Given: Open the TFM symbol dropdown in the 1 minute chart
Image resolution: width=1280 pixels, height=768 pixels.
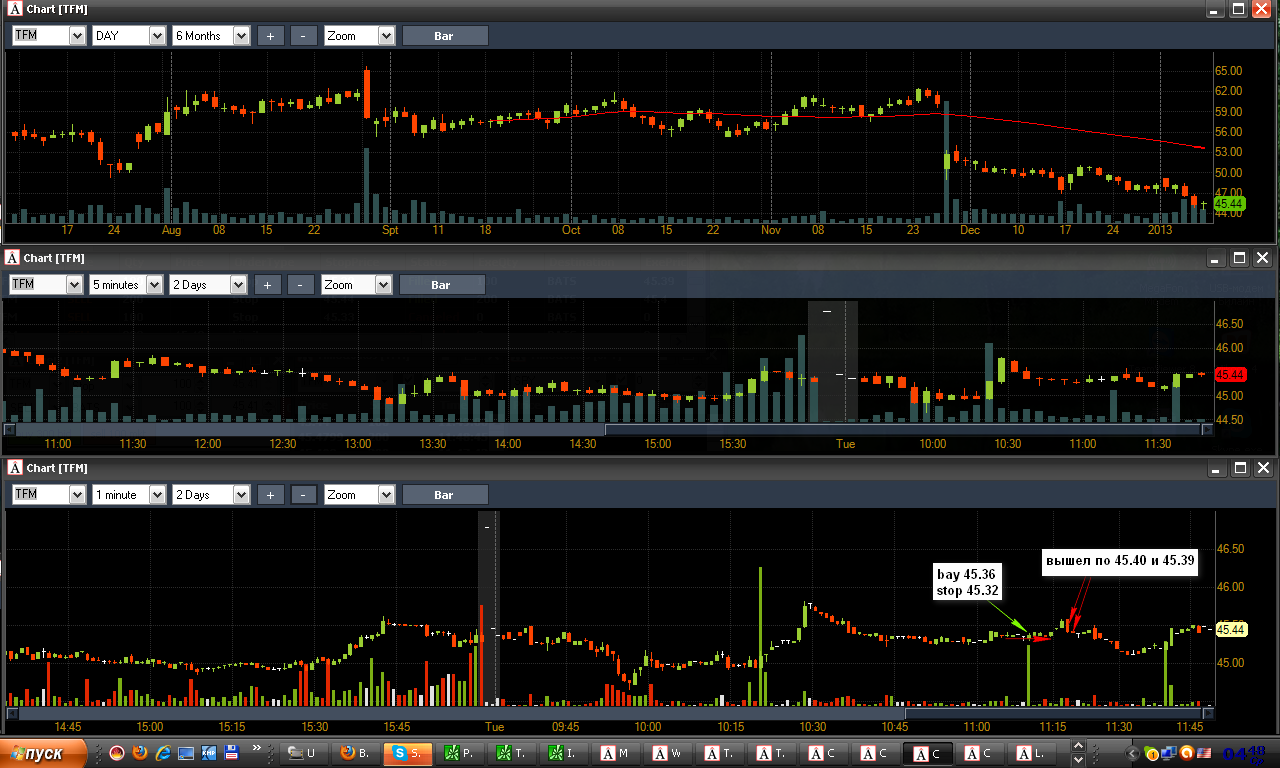Looking at the screenshot, I should point(49,495).
